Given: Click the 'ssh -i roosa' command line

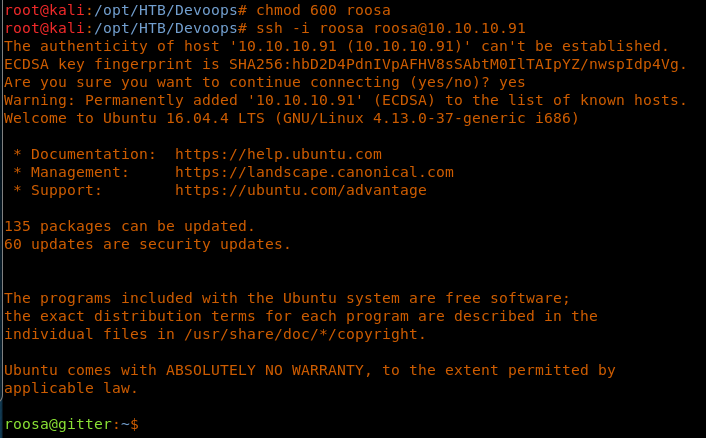Looking at the screenshot, I should (374, 28).
